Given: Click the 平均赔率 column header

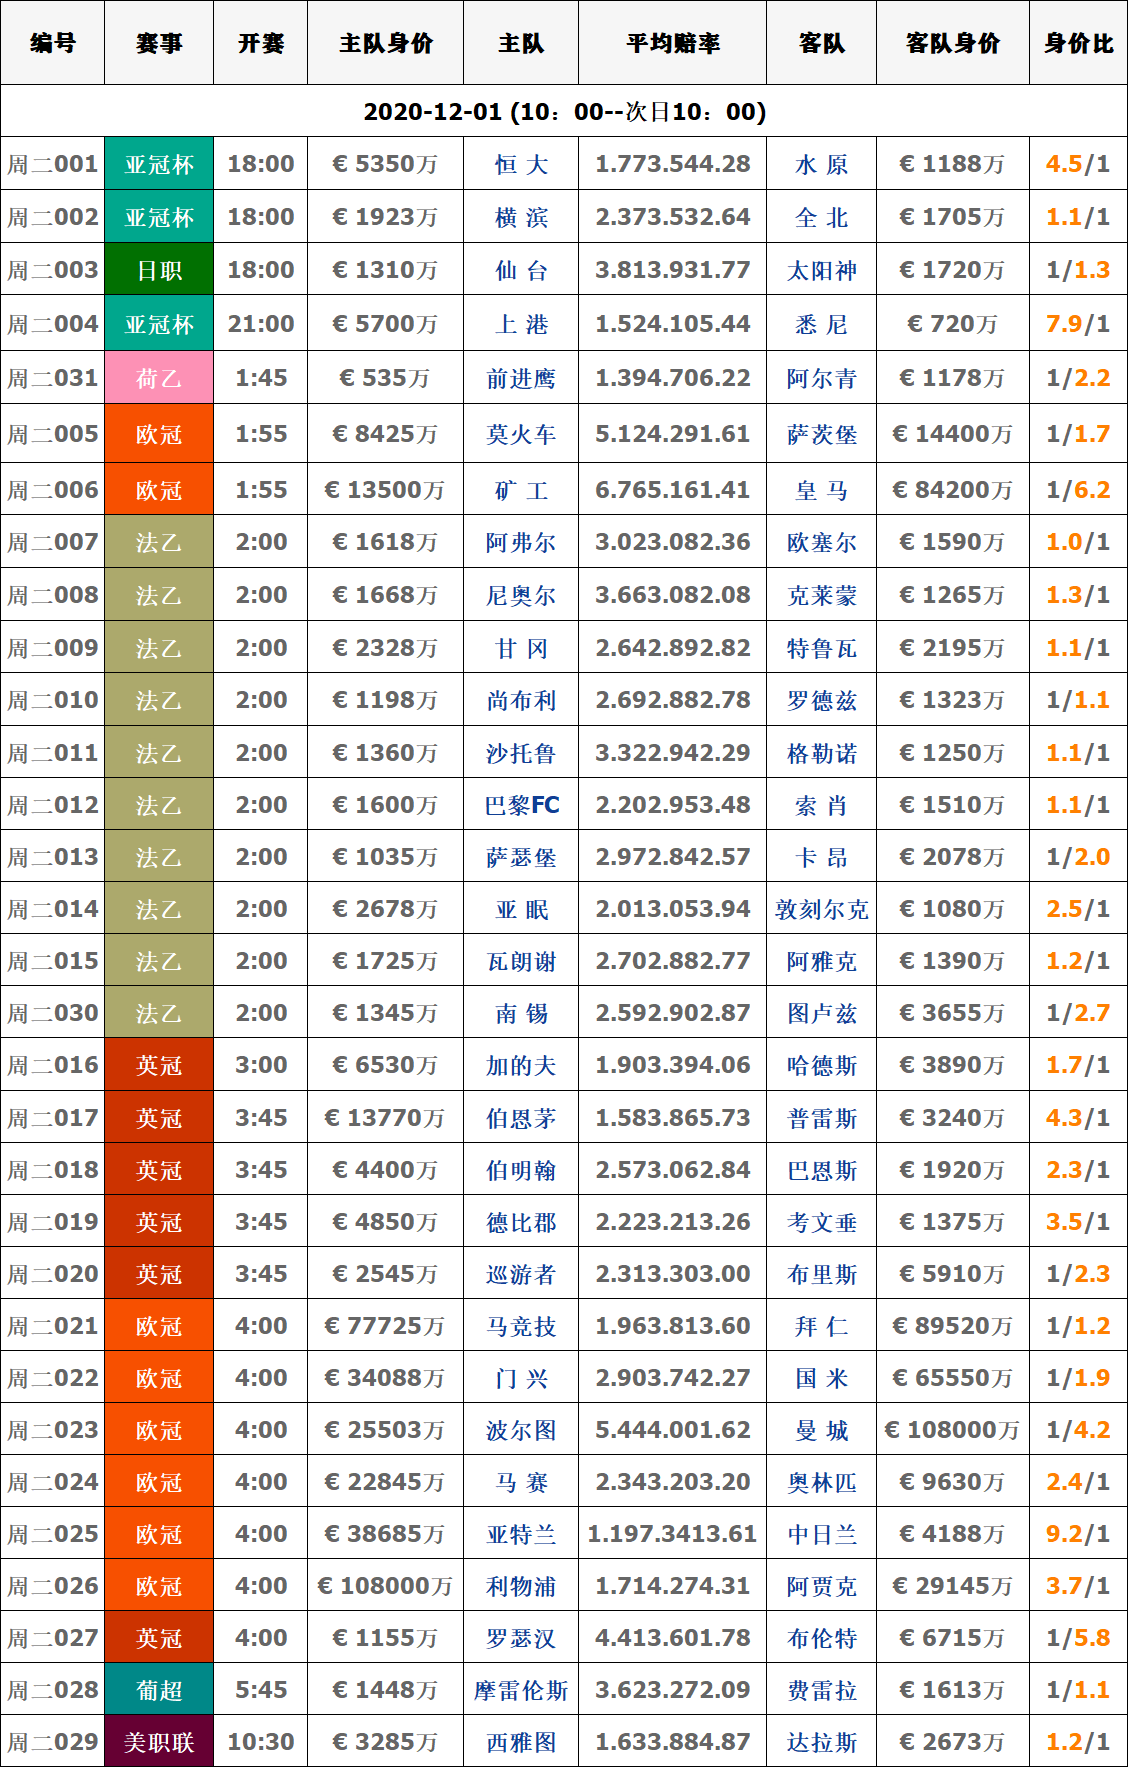Looking at the screenshot, I should point(672,43).
